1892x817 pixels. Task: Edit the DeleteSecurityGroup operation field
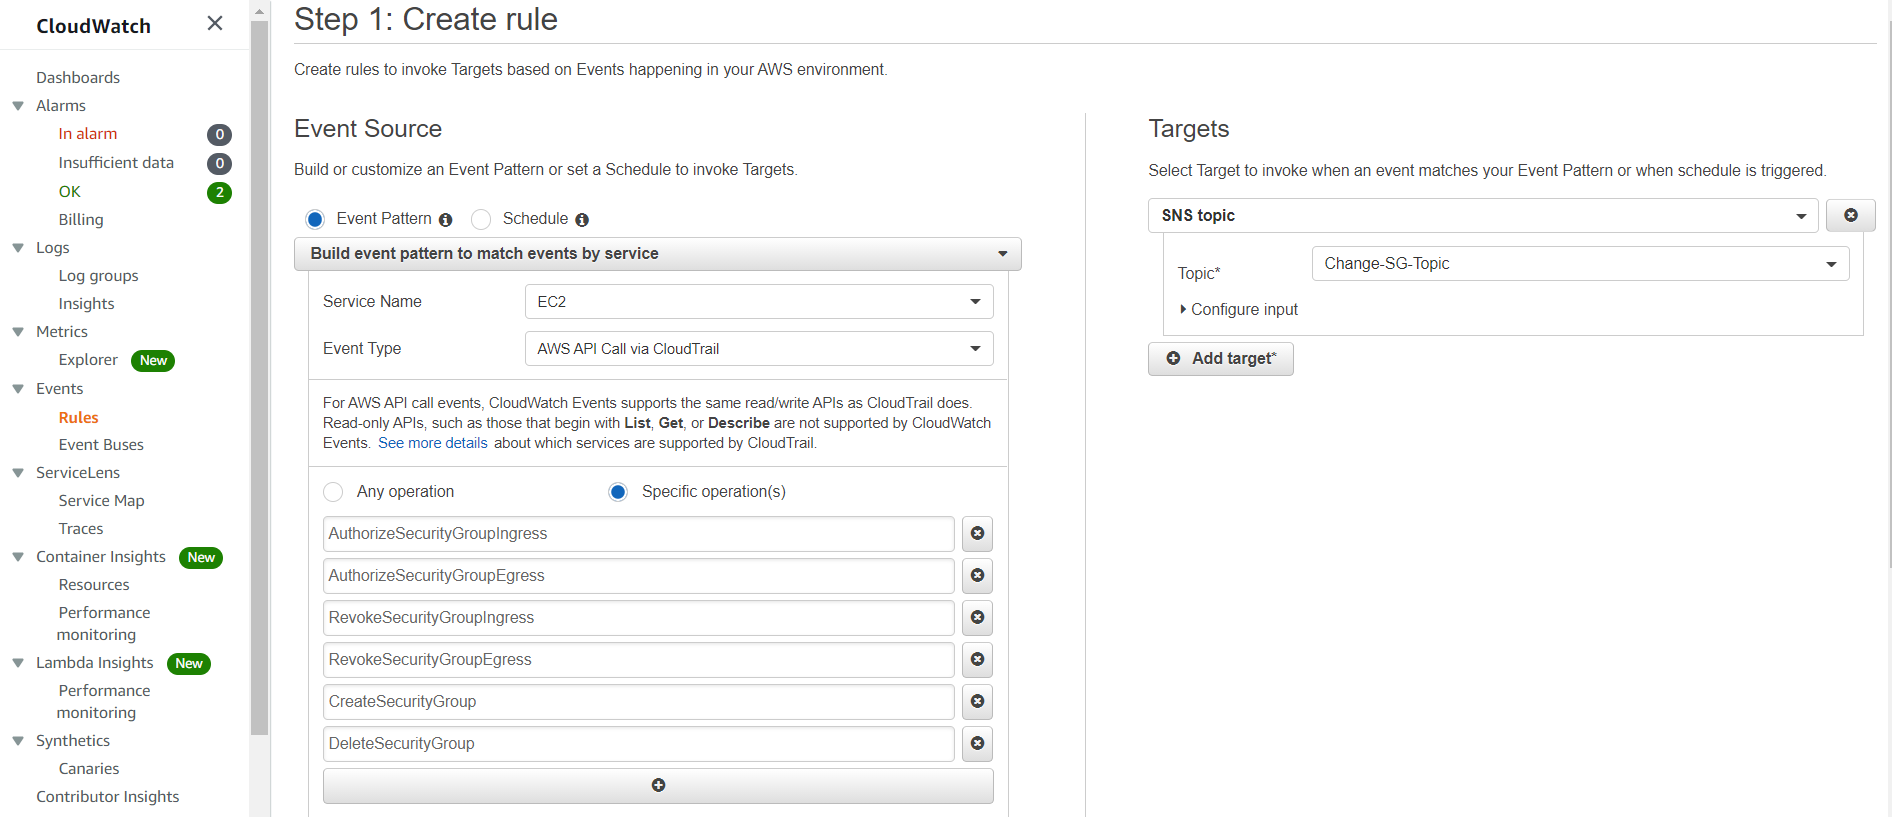[x=639, y=744]
